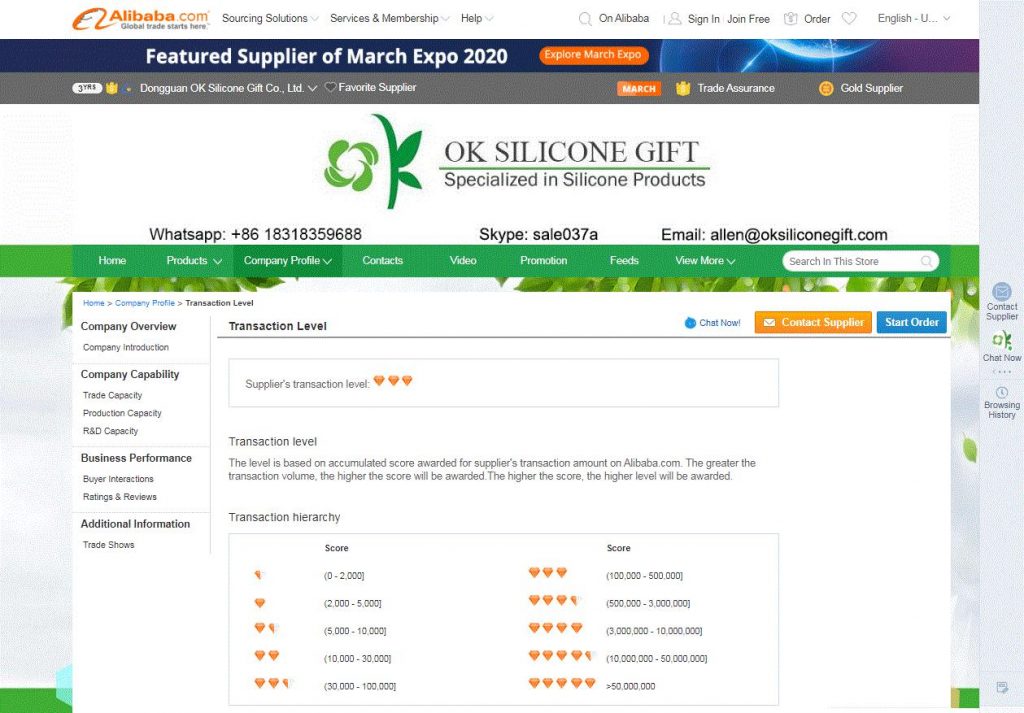This screenshot has height=713, width=1024.
Task: Expand the Services & Membership menu
Action: (x=389, y=18)
